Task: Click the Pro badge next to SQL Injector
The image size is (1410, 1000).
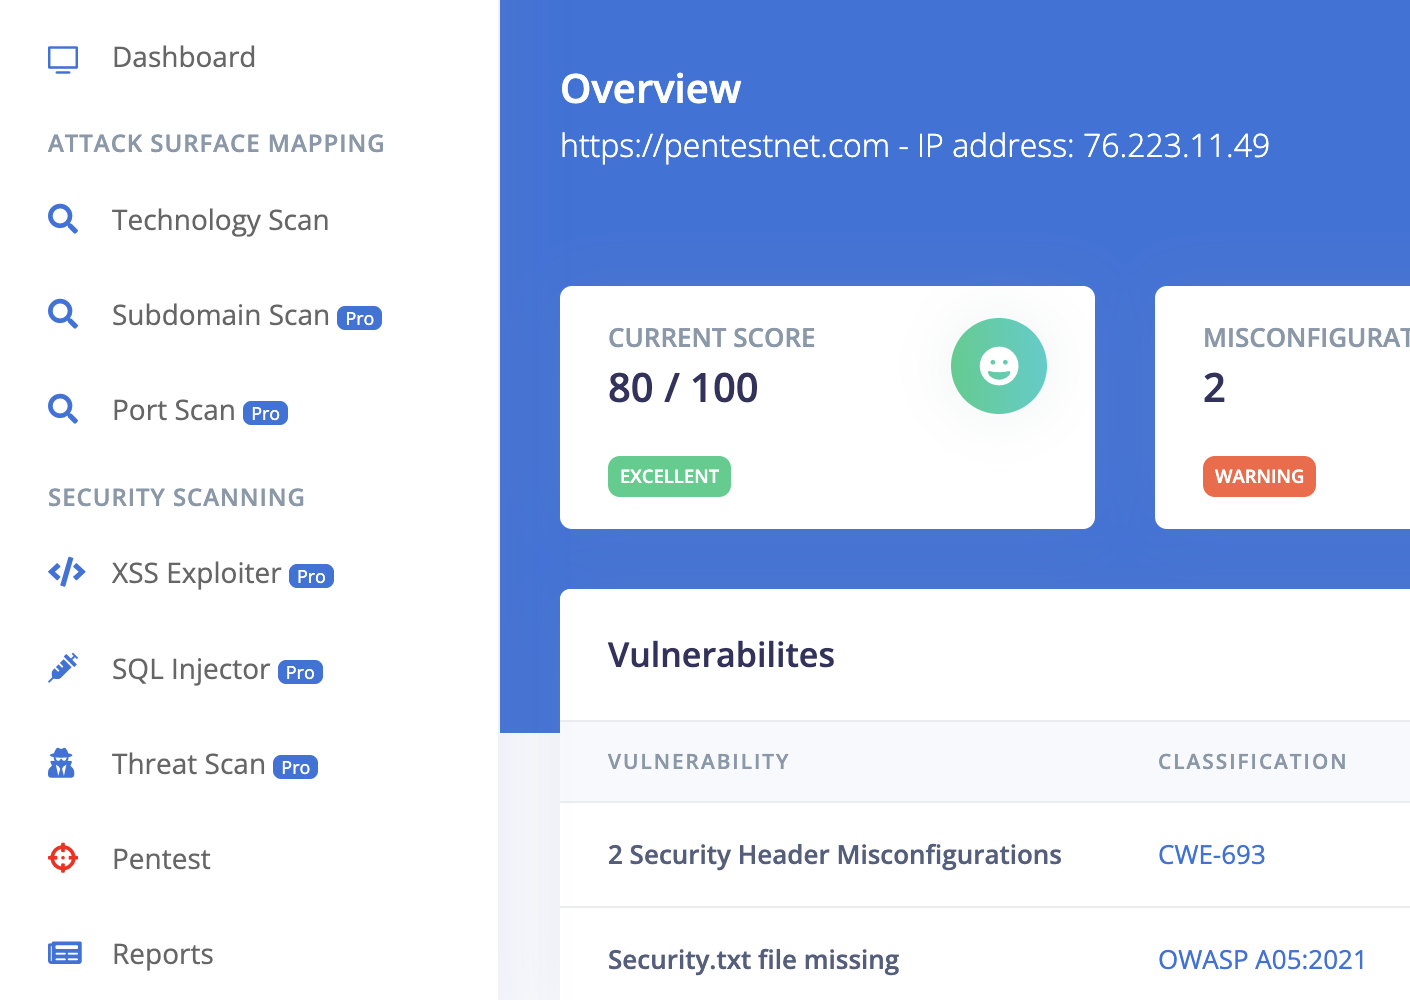Action: [300, 672]
